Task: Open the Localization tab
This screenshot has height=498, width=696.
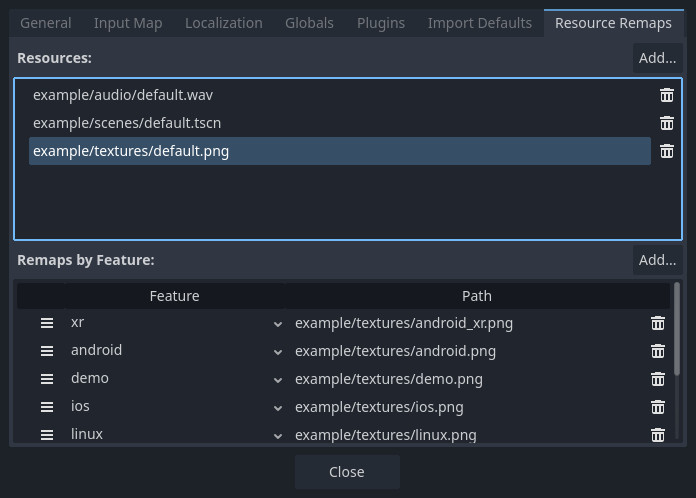Action: [x=224, y=23]
